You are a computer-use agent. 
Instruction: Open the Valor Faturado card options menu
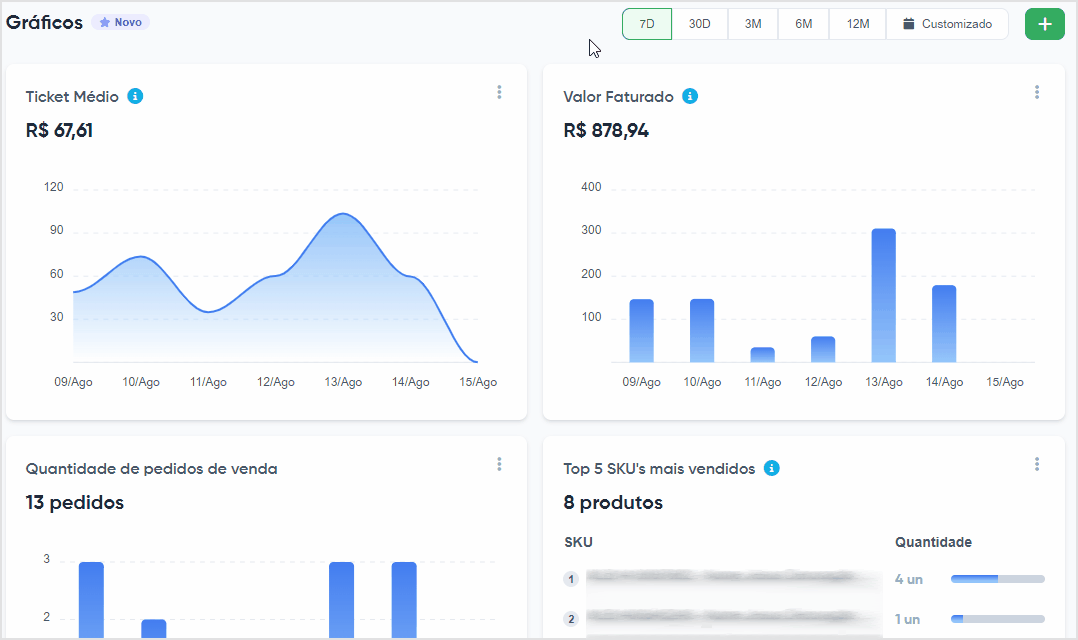(x=1037, y=92)
